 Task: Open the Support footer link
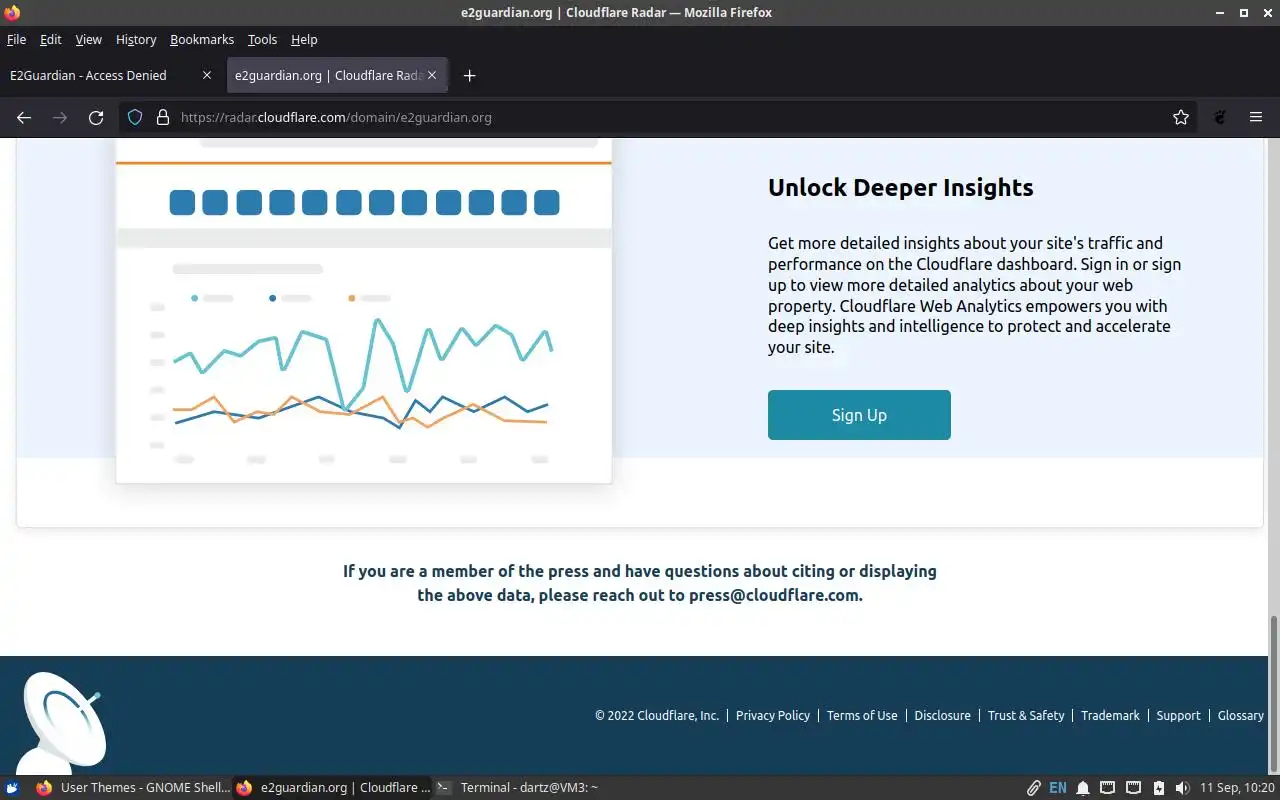point(1178,716)
